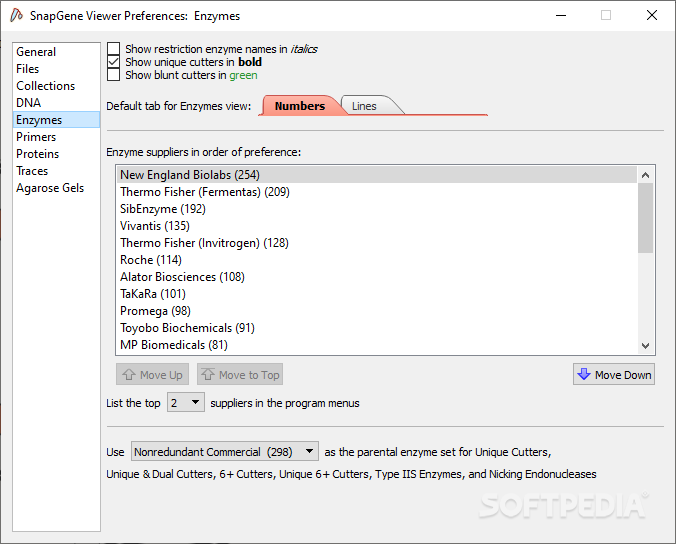The image size is (676, 544).
Task: Open the Files preferences section
Action: pos(56,69)
